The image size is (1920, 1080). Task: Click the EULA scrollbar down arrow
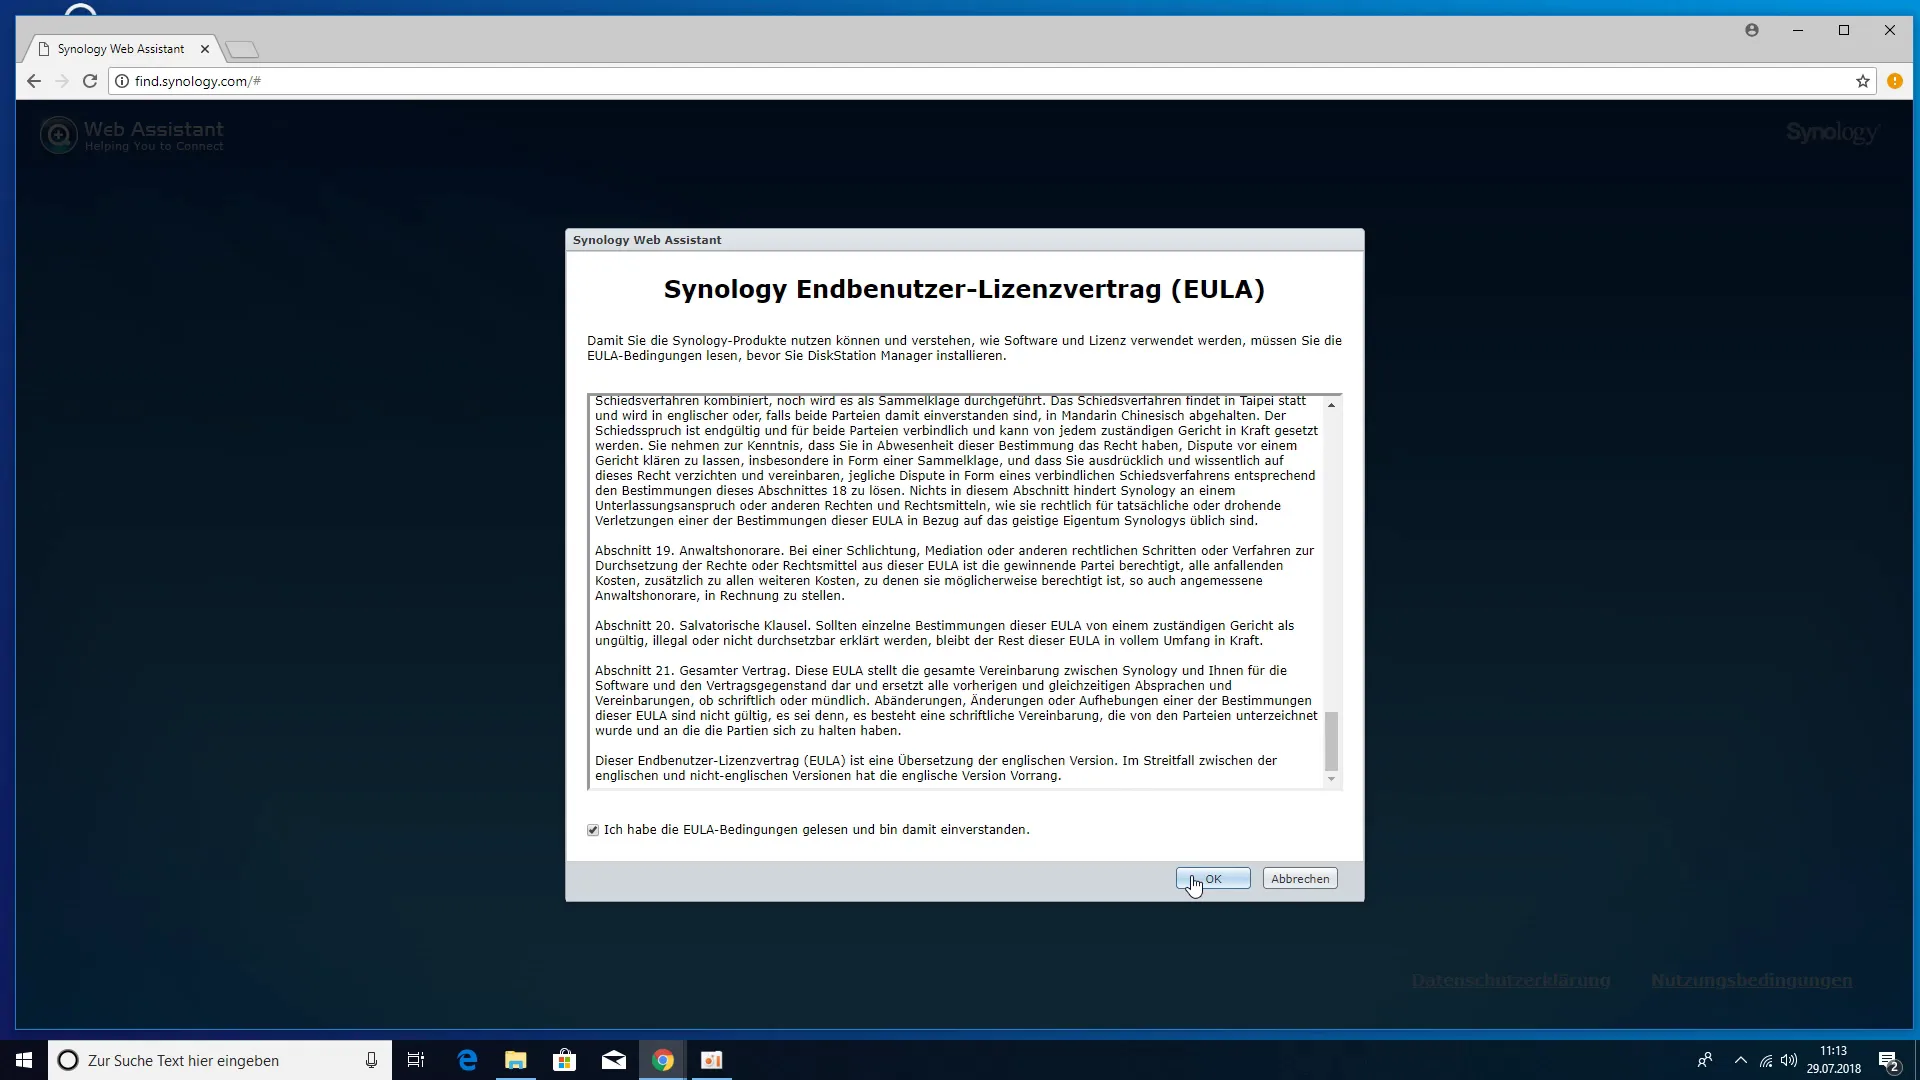click(x=1331, y=779)
